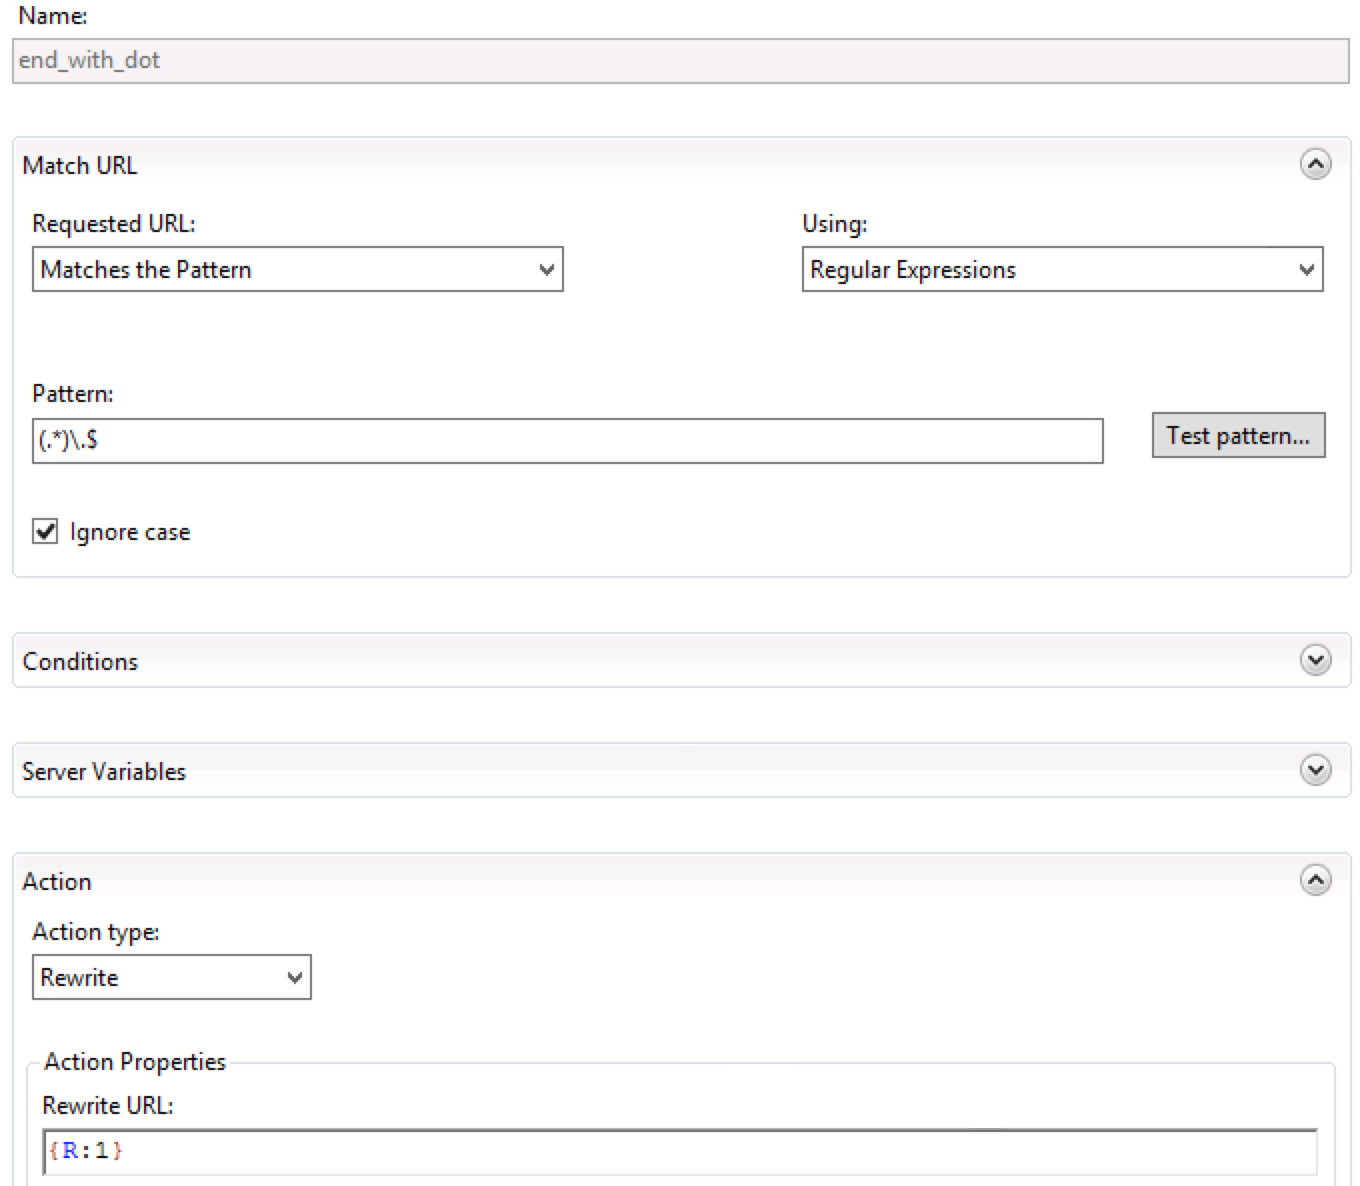Screen dimensions: 1360x1186
Task: Open the Action type dropdown
Action: pos(171,977)
